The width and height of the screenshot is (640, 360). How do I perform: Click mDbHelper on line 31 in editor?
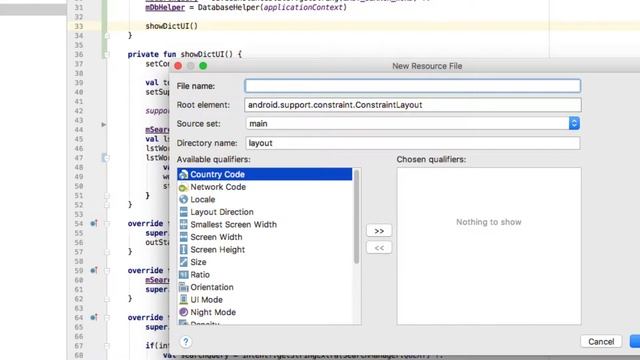click(165, 7)
